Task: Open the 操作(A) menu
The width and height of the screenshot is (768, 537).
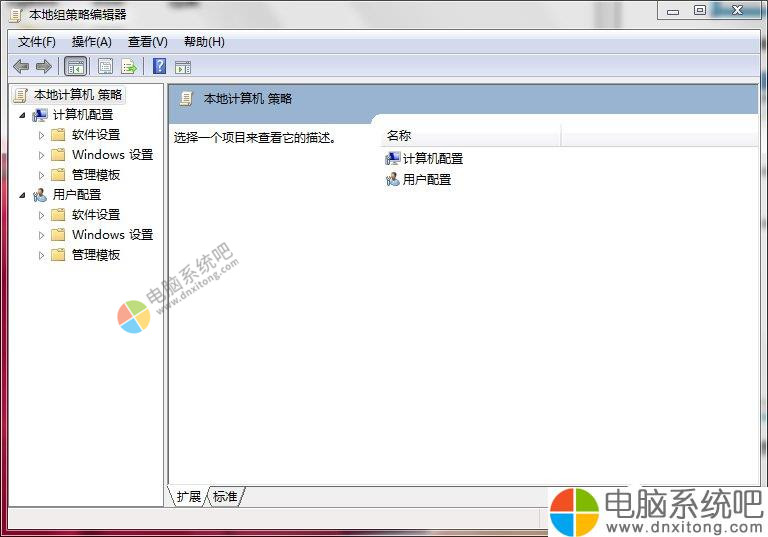Action: pyautogui.click(x=92, y=42)
